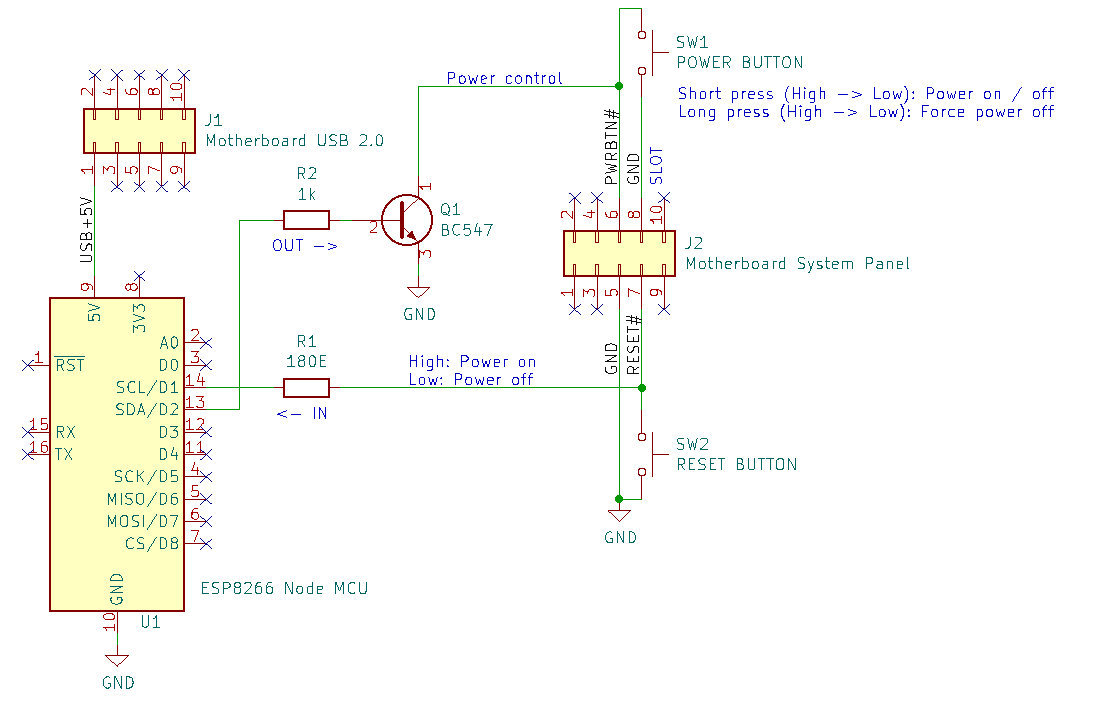This screenshot has width=1094, height=710.
Task: Select the 'PWRBTN#' label
Action: coord(611,146)
